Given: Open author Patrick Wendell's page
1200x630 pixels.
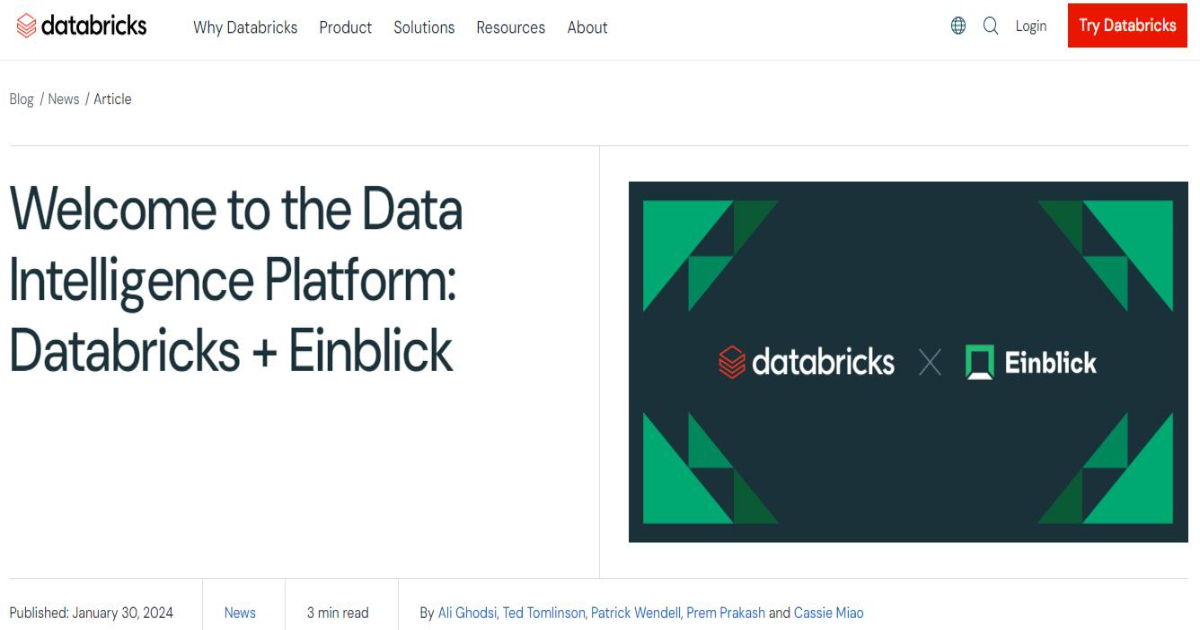Looking at the screenshot, I should [x=635, y=613].
